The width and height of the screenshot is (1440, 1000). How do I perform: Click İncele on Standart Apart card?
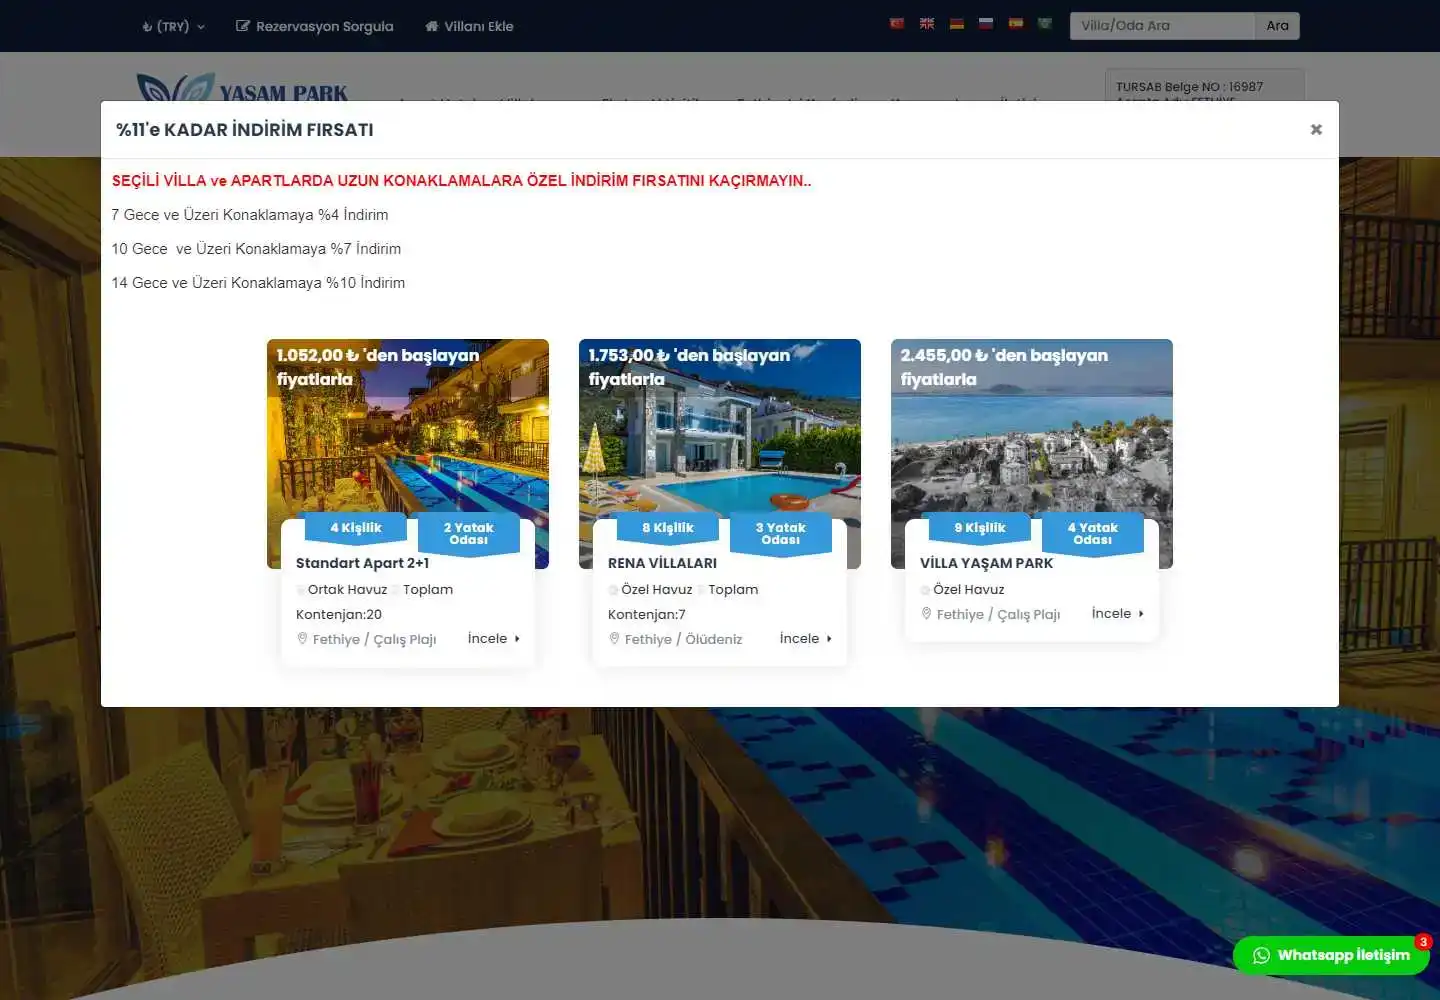pyautogui.click(x=494, y=638)
